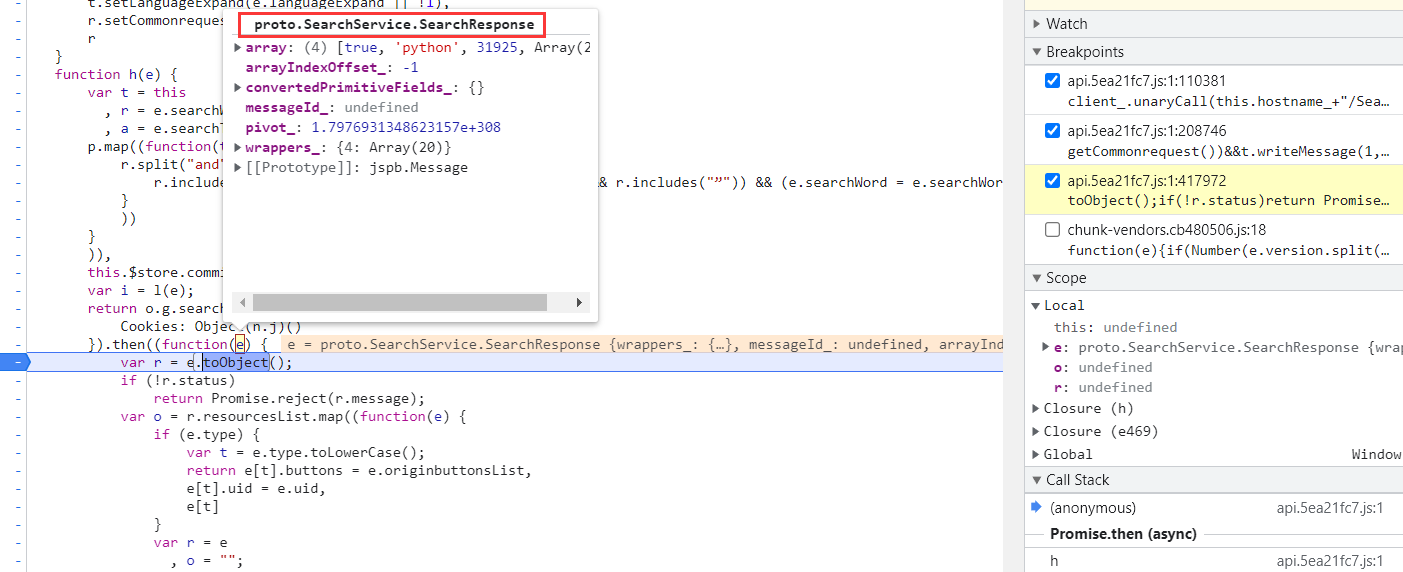The image size is (1403, 572).
Task: Click the highlighted toObject call in code
Action: tap(236, 363)
